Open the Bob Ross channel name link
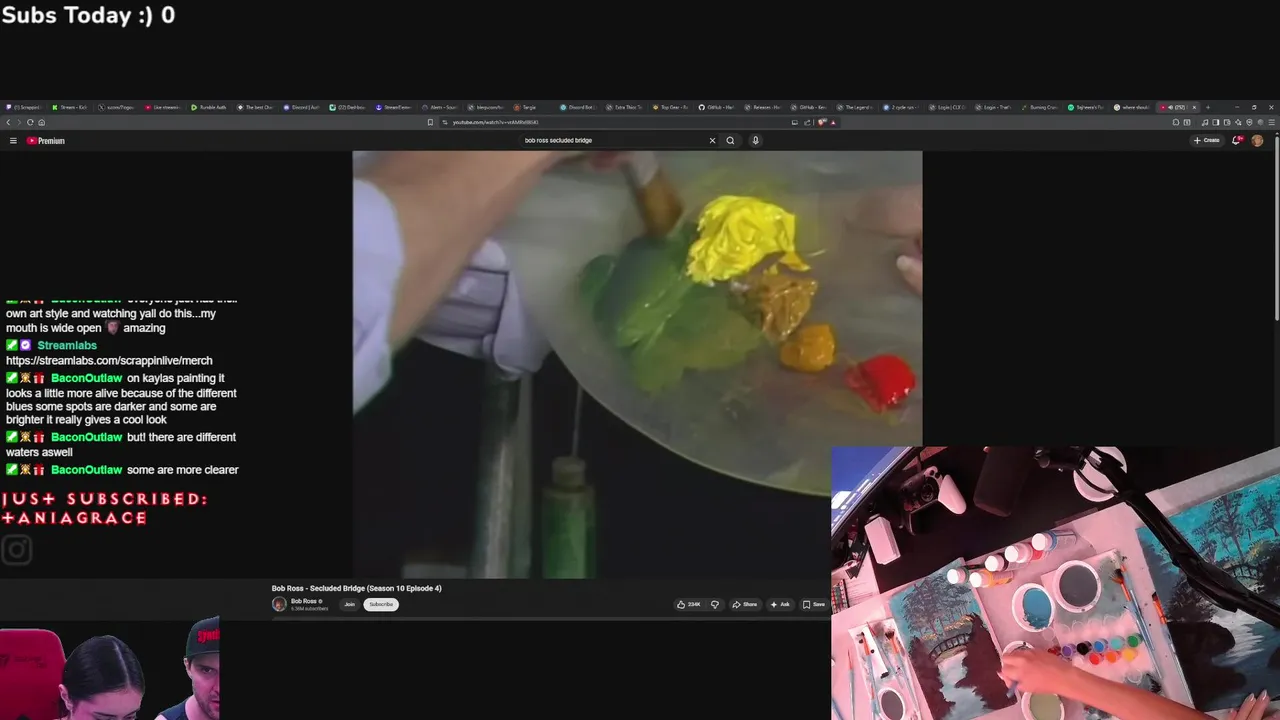The image size is (1280, 720). [304, 601]
